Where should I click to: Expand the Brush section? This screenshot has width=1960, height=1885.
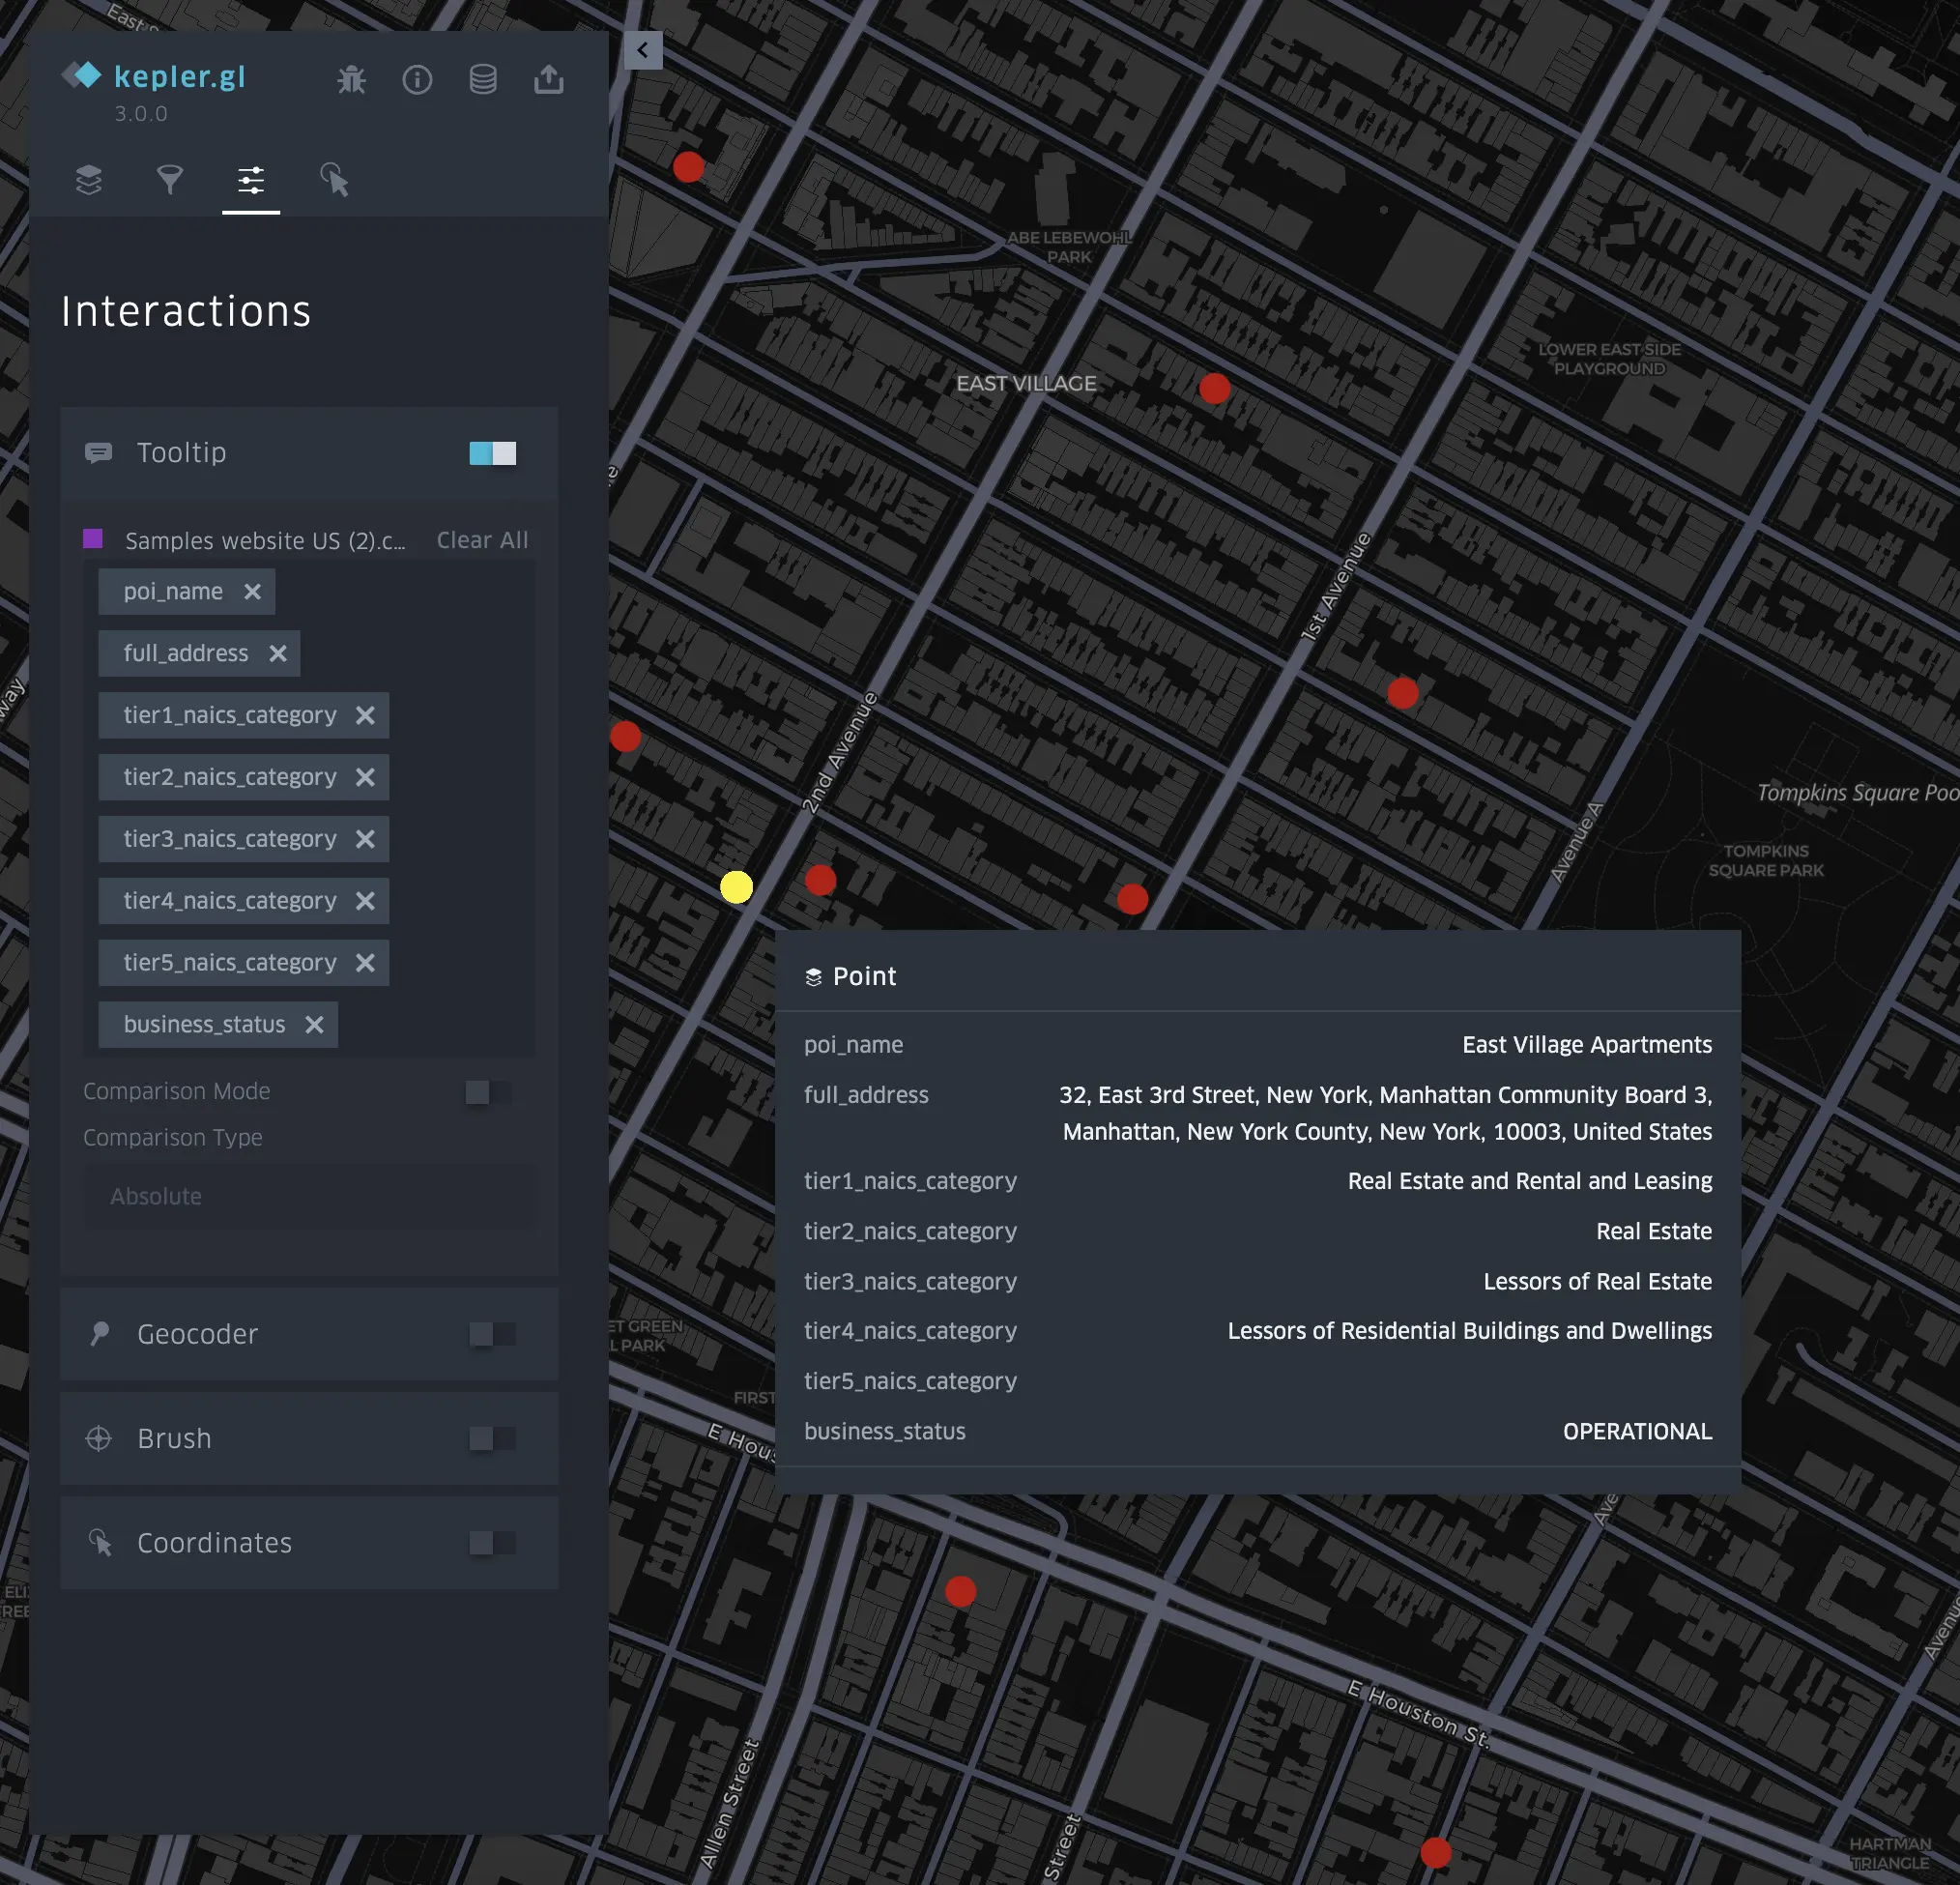(x=175, y=1439)
